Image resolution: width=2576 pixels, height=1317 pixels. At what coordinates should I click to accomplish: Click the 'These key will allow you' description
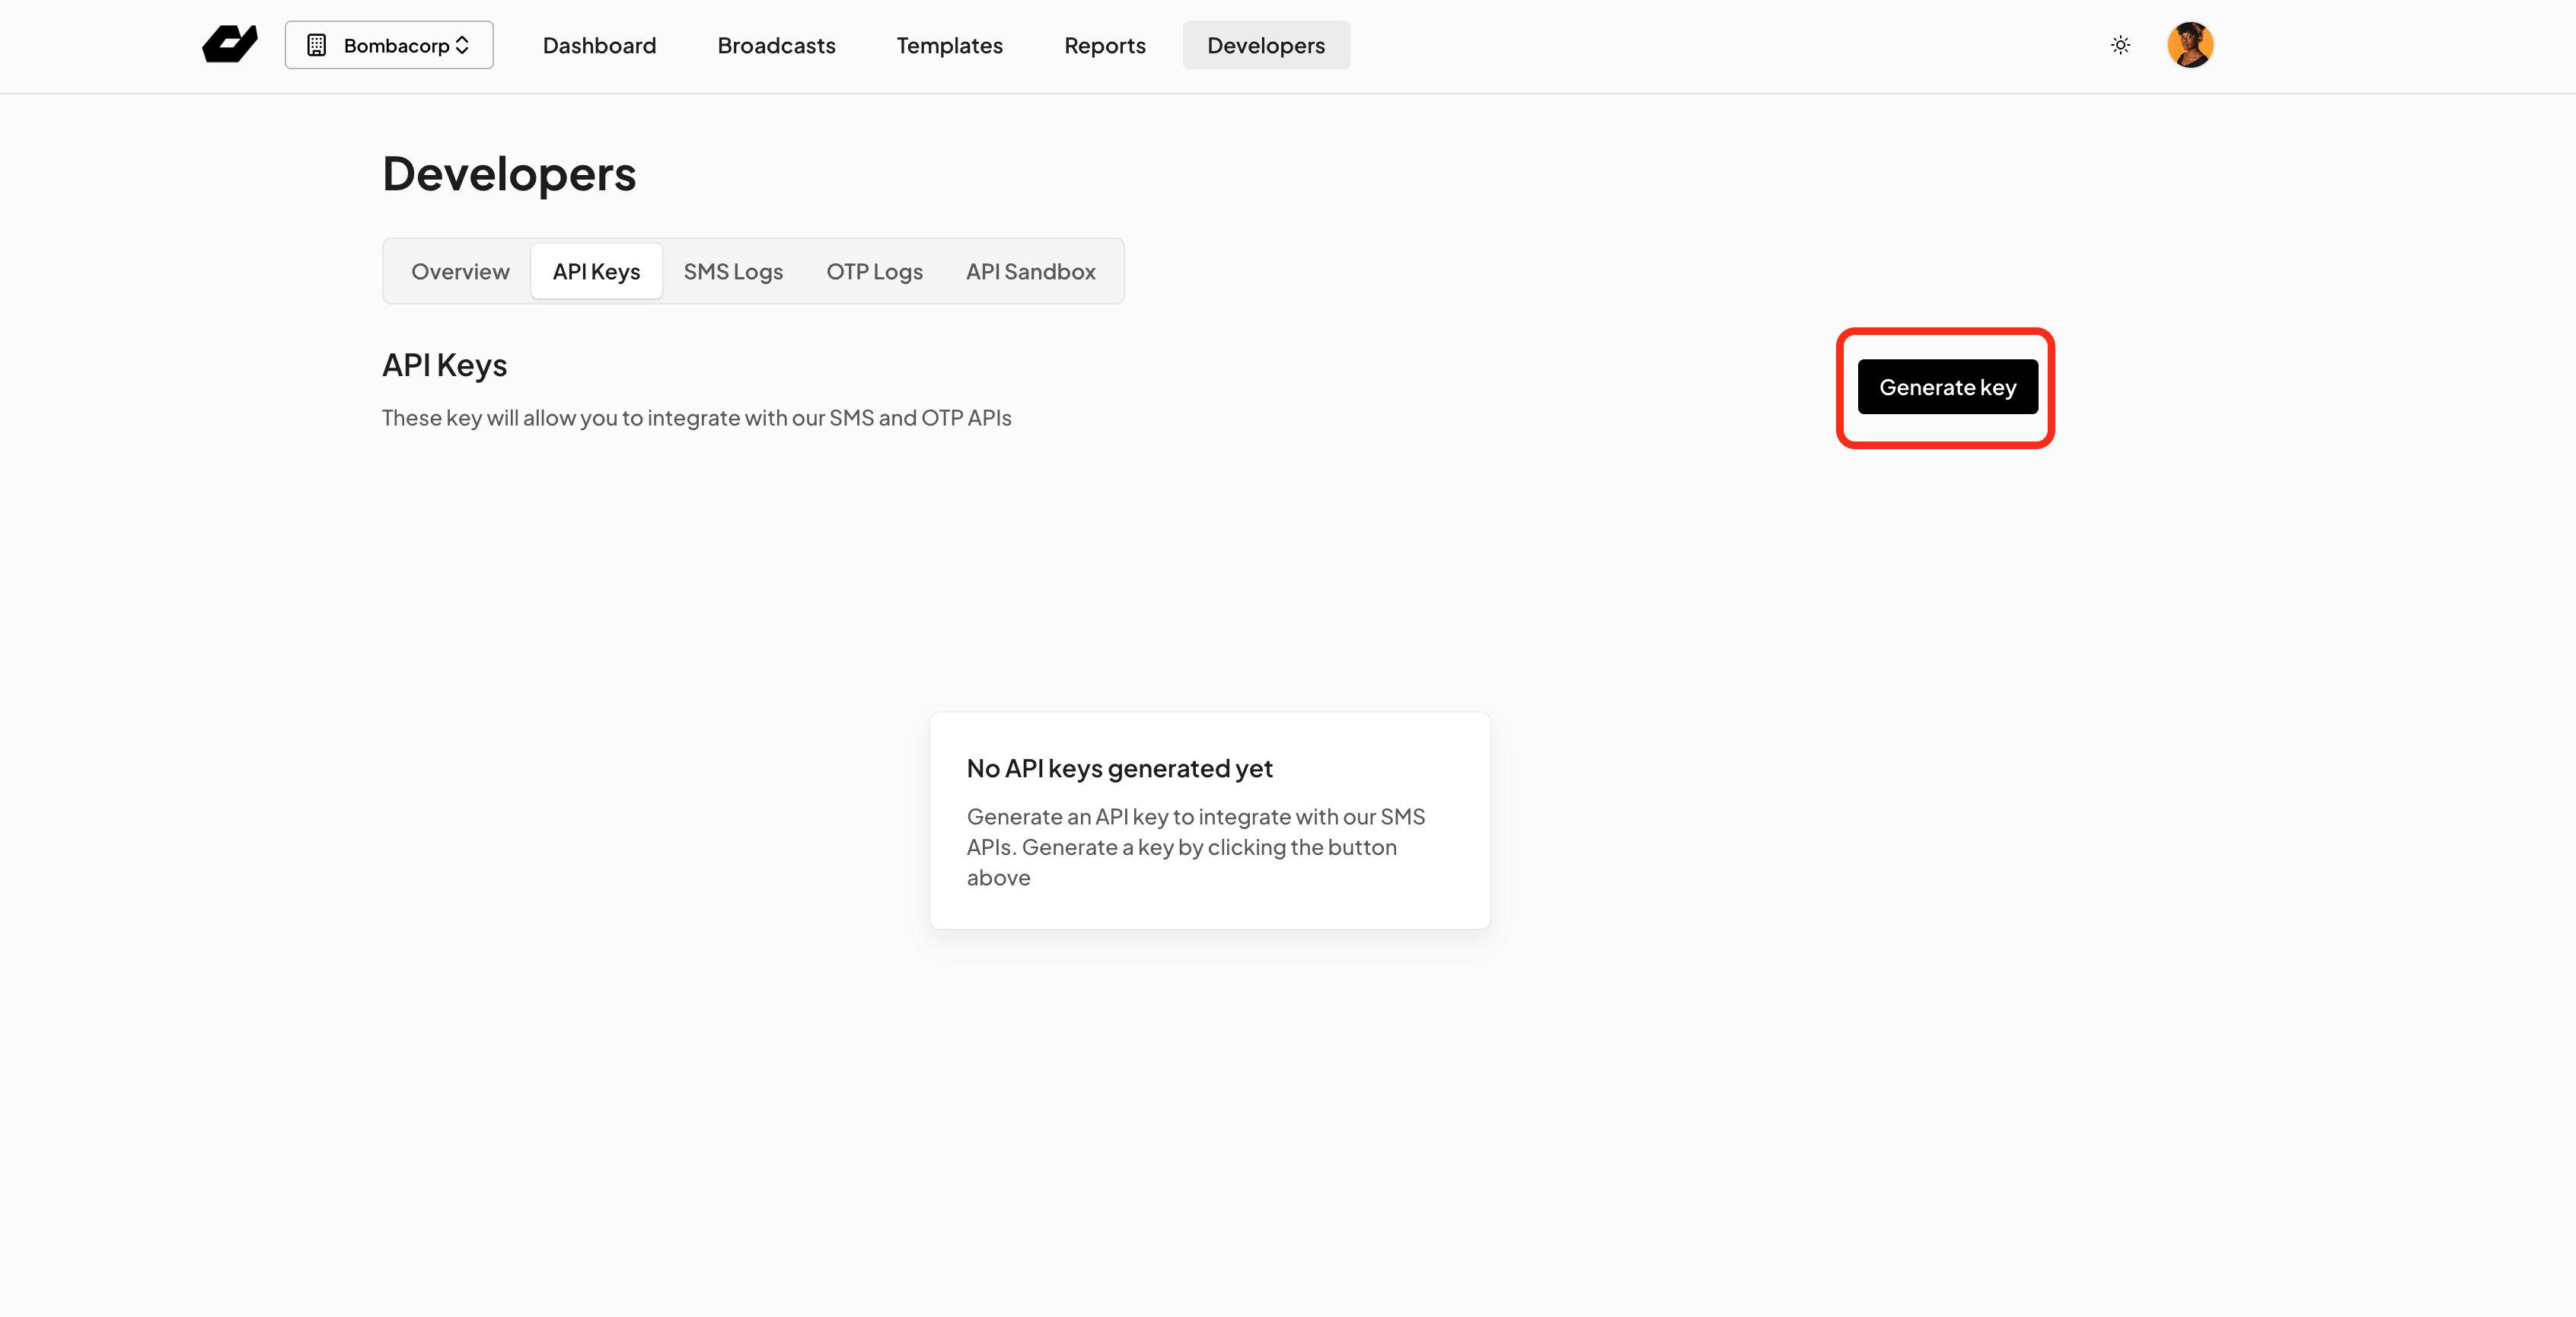pos(697,418)
